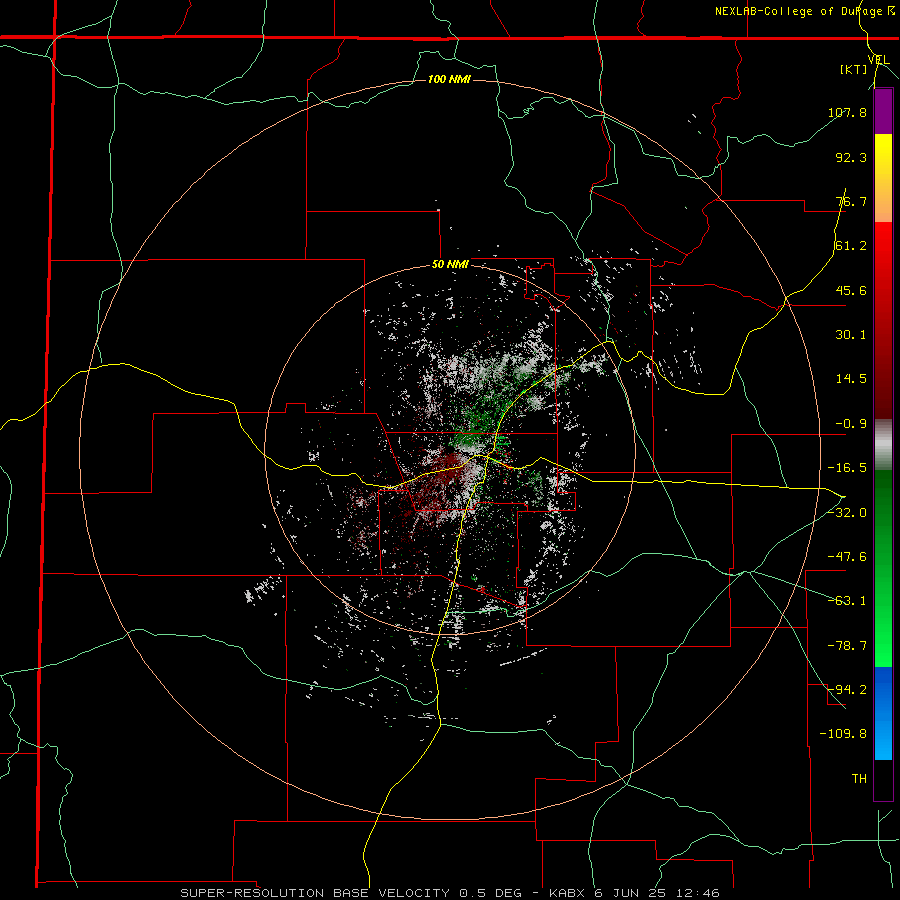
Task: Click the -78.7 velocity scale value
Action: [x=847, y=646]
